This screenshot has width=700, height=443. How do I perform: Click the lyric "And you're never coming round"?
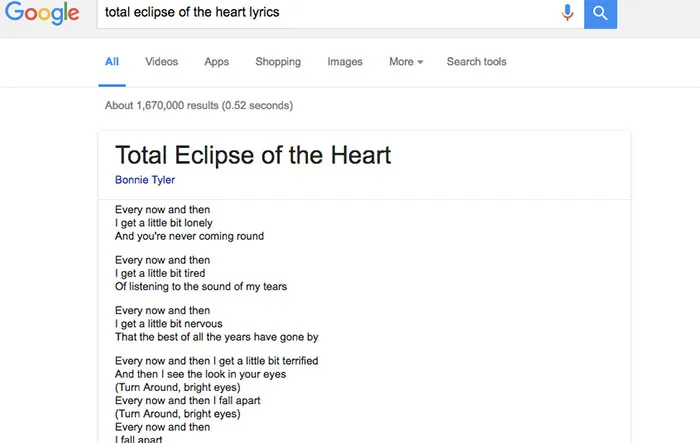[x=189, y=237]
